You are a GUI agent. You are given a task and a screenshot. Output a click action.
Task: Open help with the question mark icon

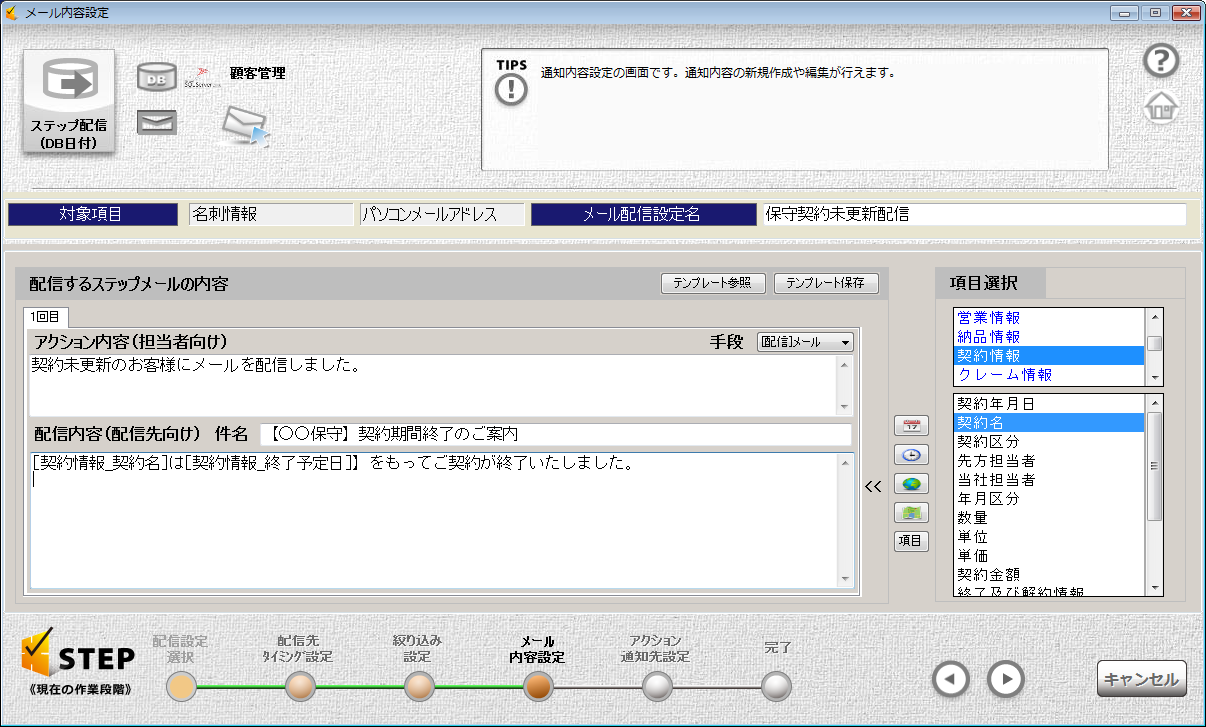1161,61
